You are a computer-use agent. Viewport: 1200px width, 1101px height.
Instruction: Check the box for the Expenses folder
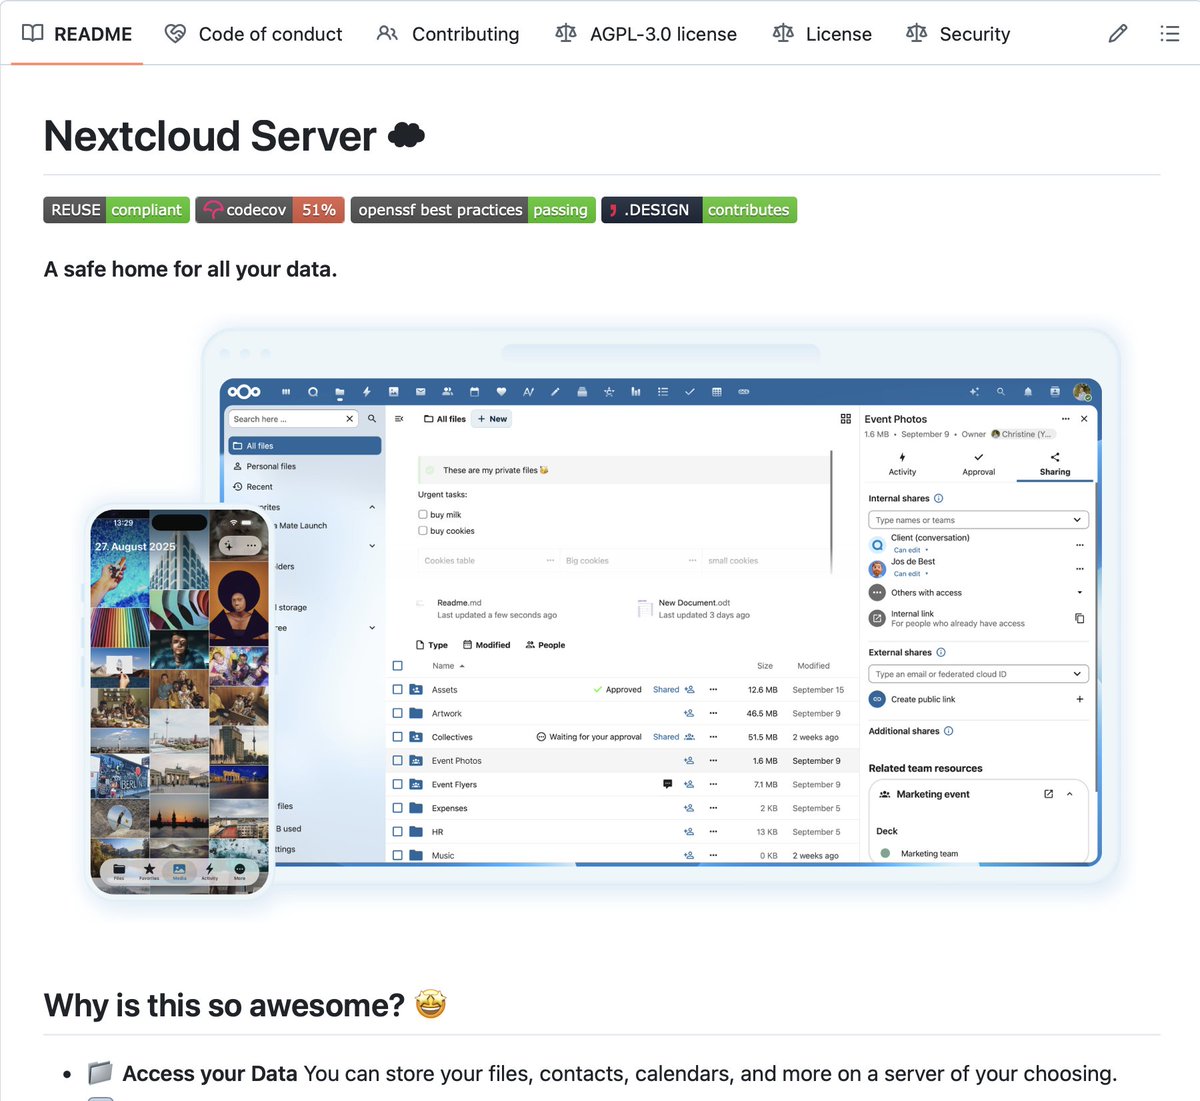point(398,808)
